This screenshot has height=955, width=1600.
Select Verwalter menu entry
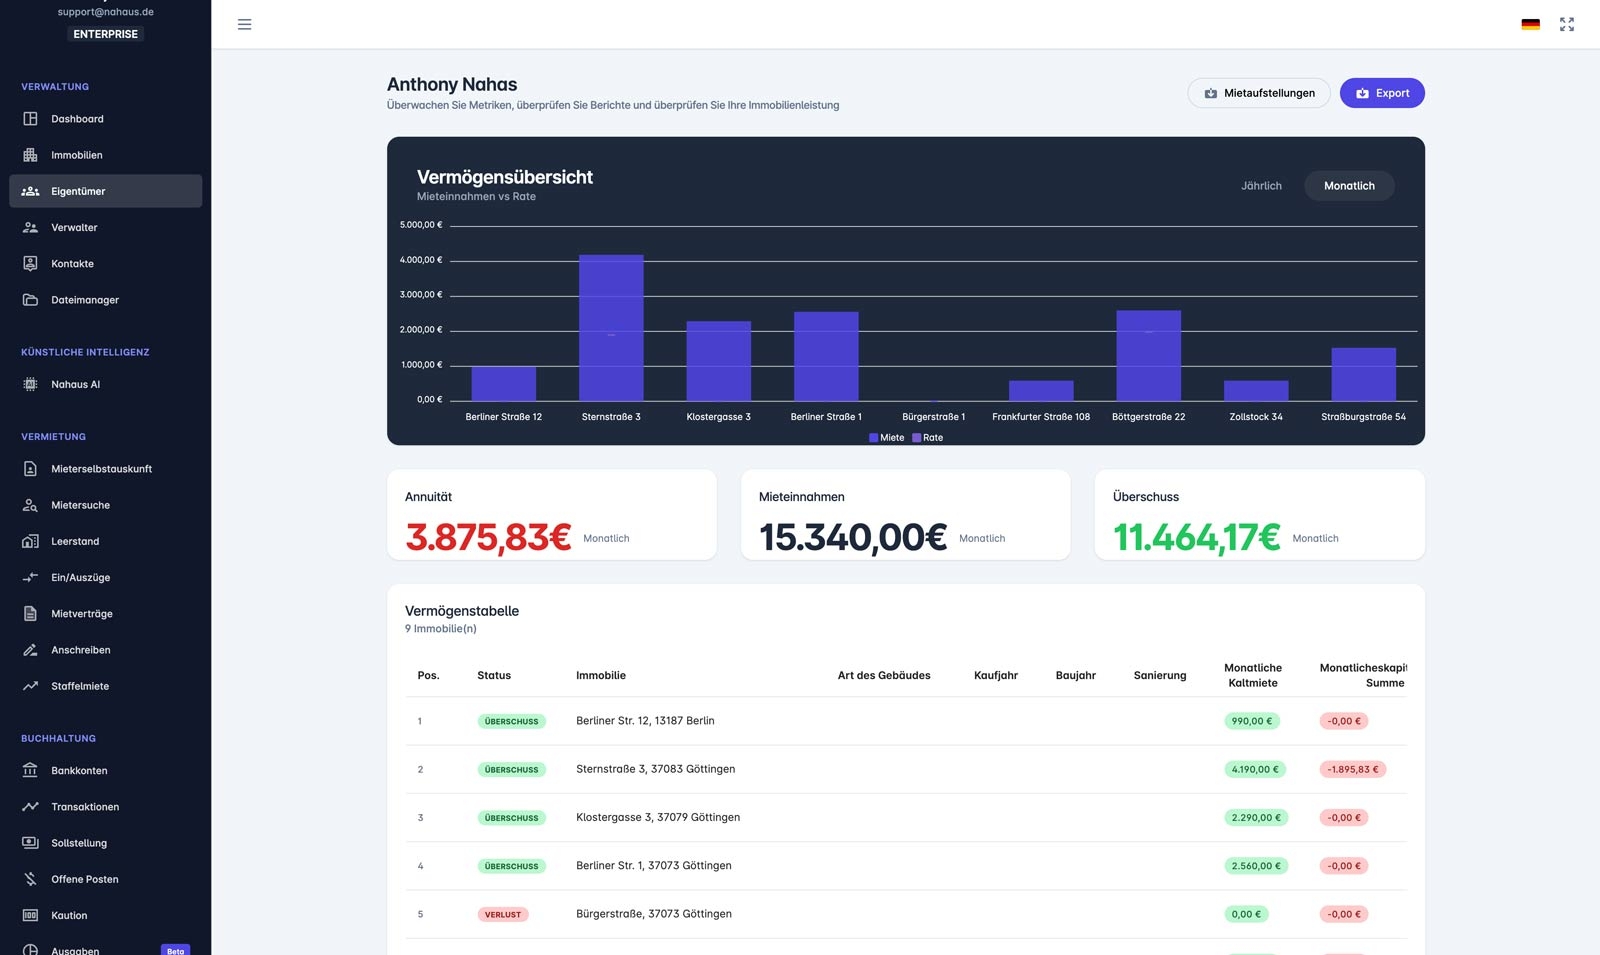(x=105, y=228)
